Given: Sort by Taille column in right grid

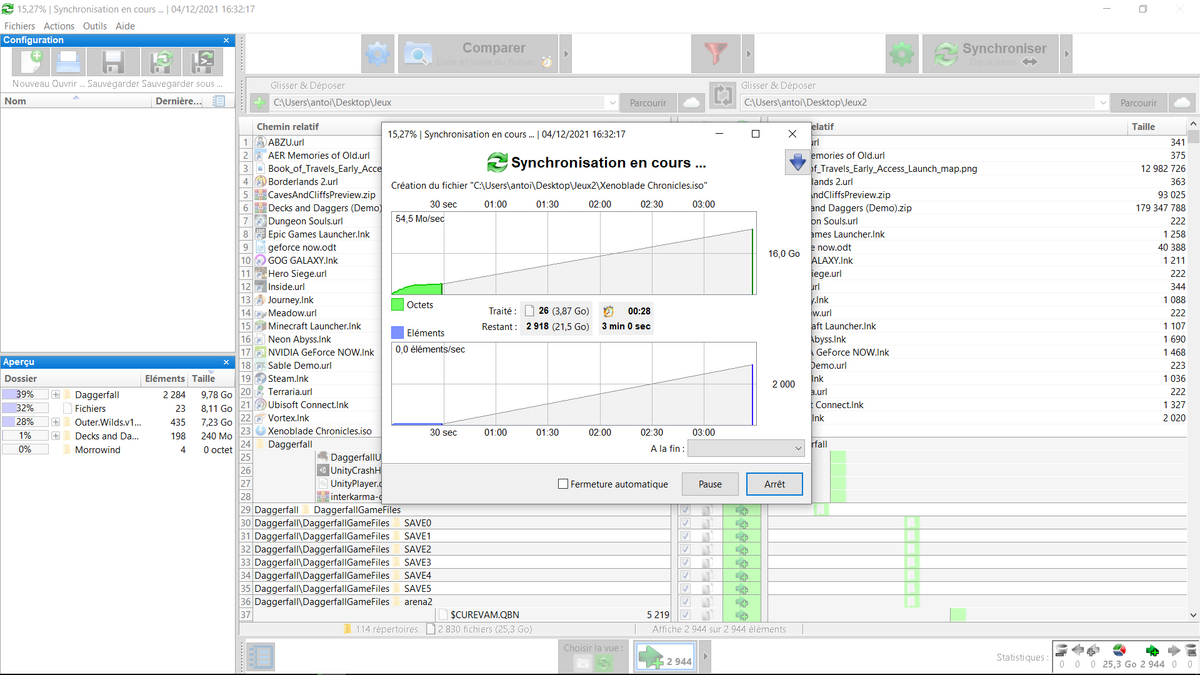Looking at the screenshot, I should point(1156,127).
